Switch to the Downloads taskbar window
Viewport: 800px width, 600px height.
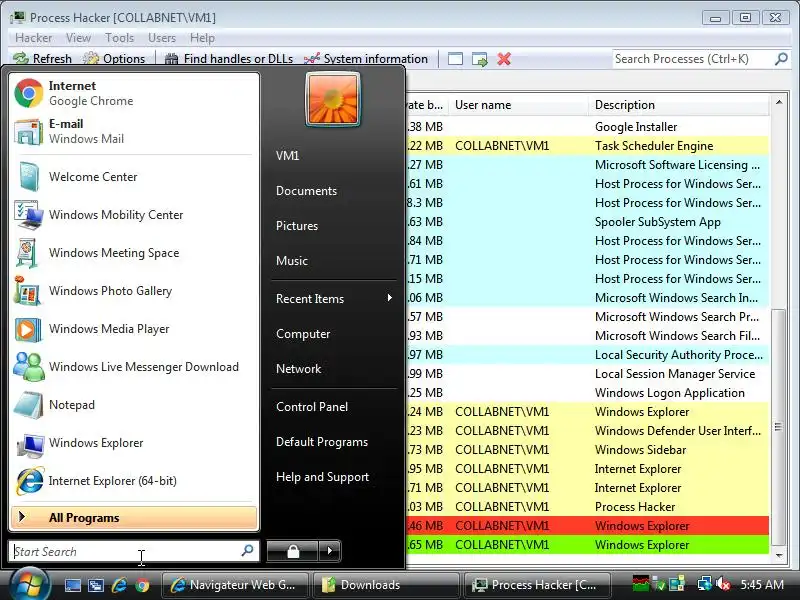385,585
